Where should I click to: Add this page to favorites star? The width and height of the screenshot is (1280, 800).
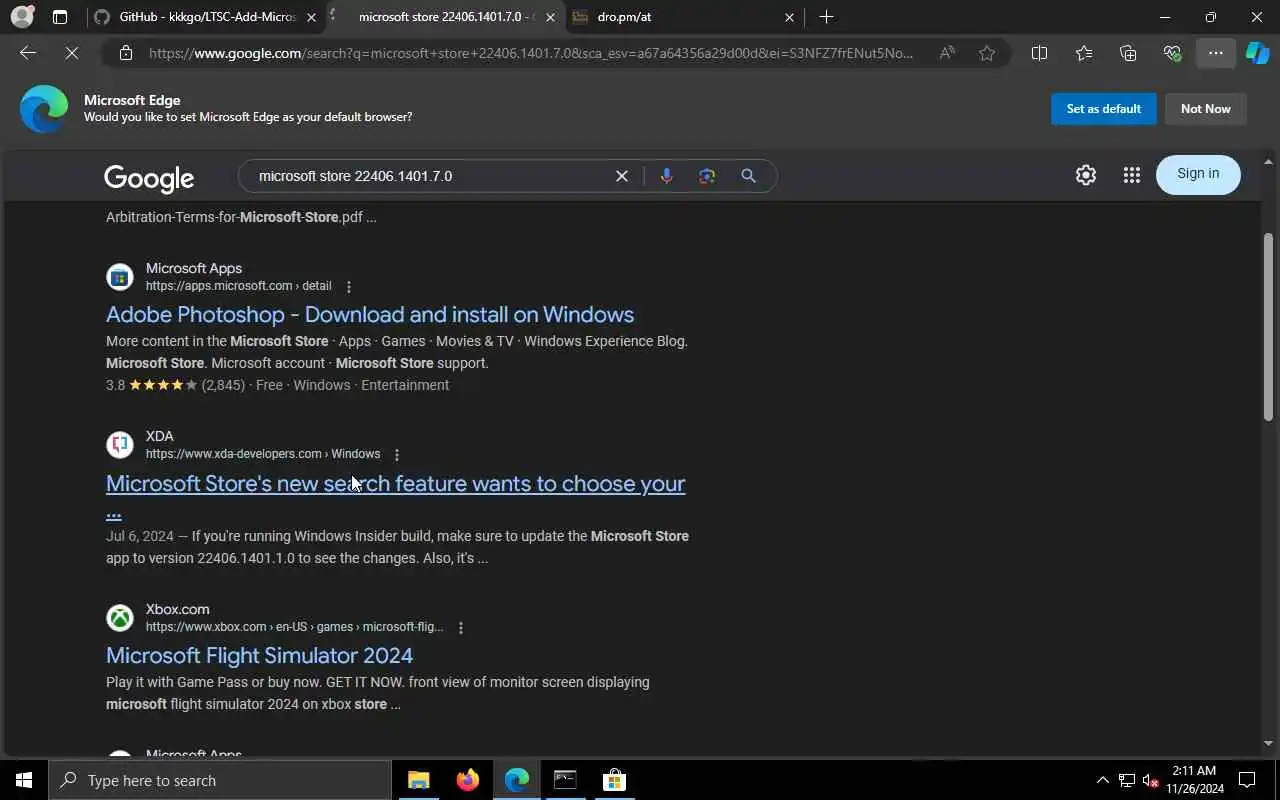[x=987, y=53]
